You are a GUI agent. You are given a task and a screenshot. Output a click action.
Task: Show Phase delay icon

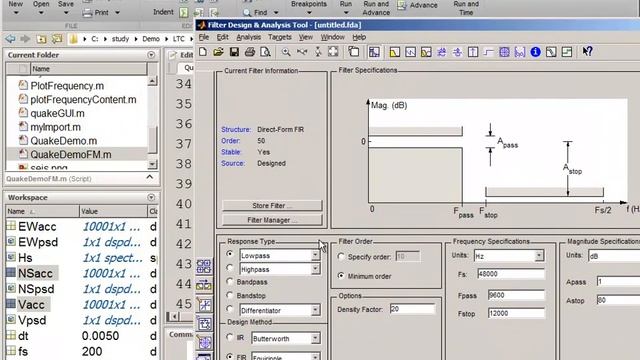[458, 52]
